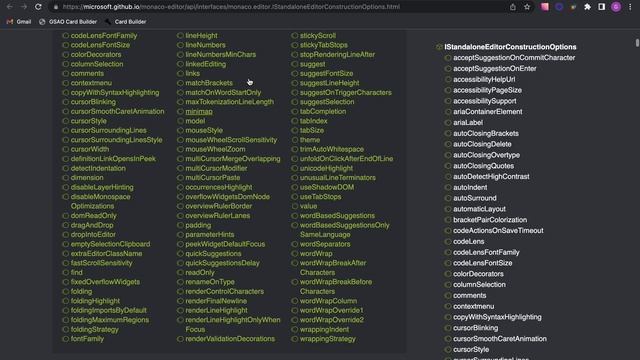Click the property icon beside matchBrackets
640x360 pixels.
[180, 83]
